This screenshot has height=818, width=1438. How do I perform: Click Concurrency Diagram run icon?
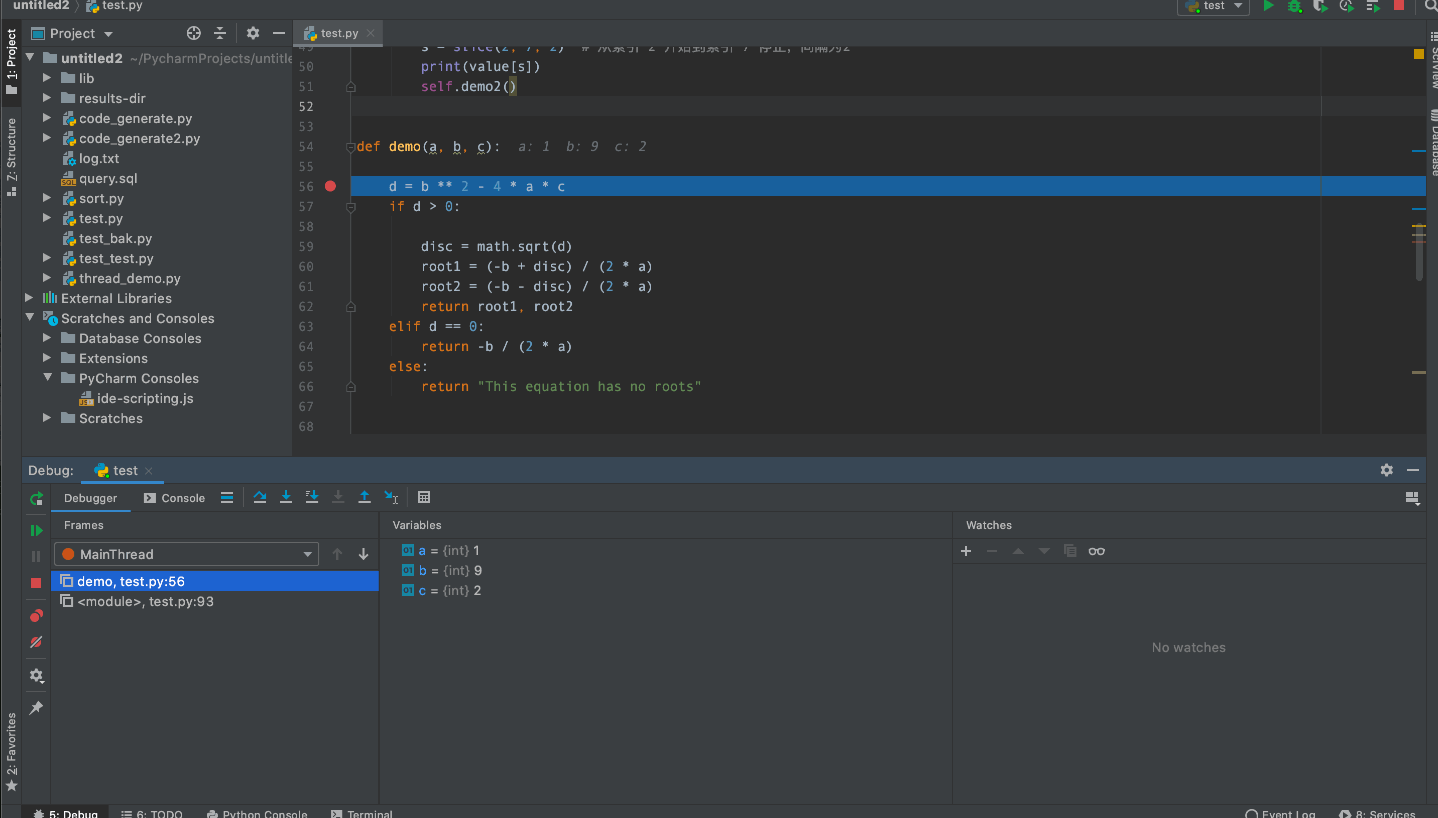[1373, 6]
